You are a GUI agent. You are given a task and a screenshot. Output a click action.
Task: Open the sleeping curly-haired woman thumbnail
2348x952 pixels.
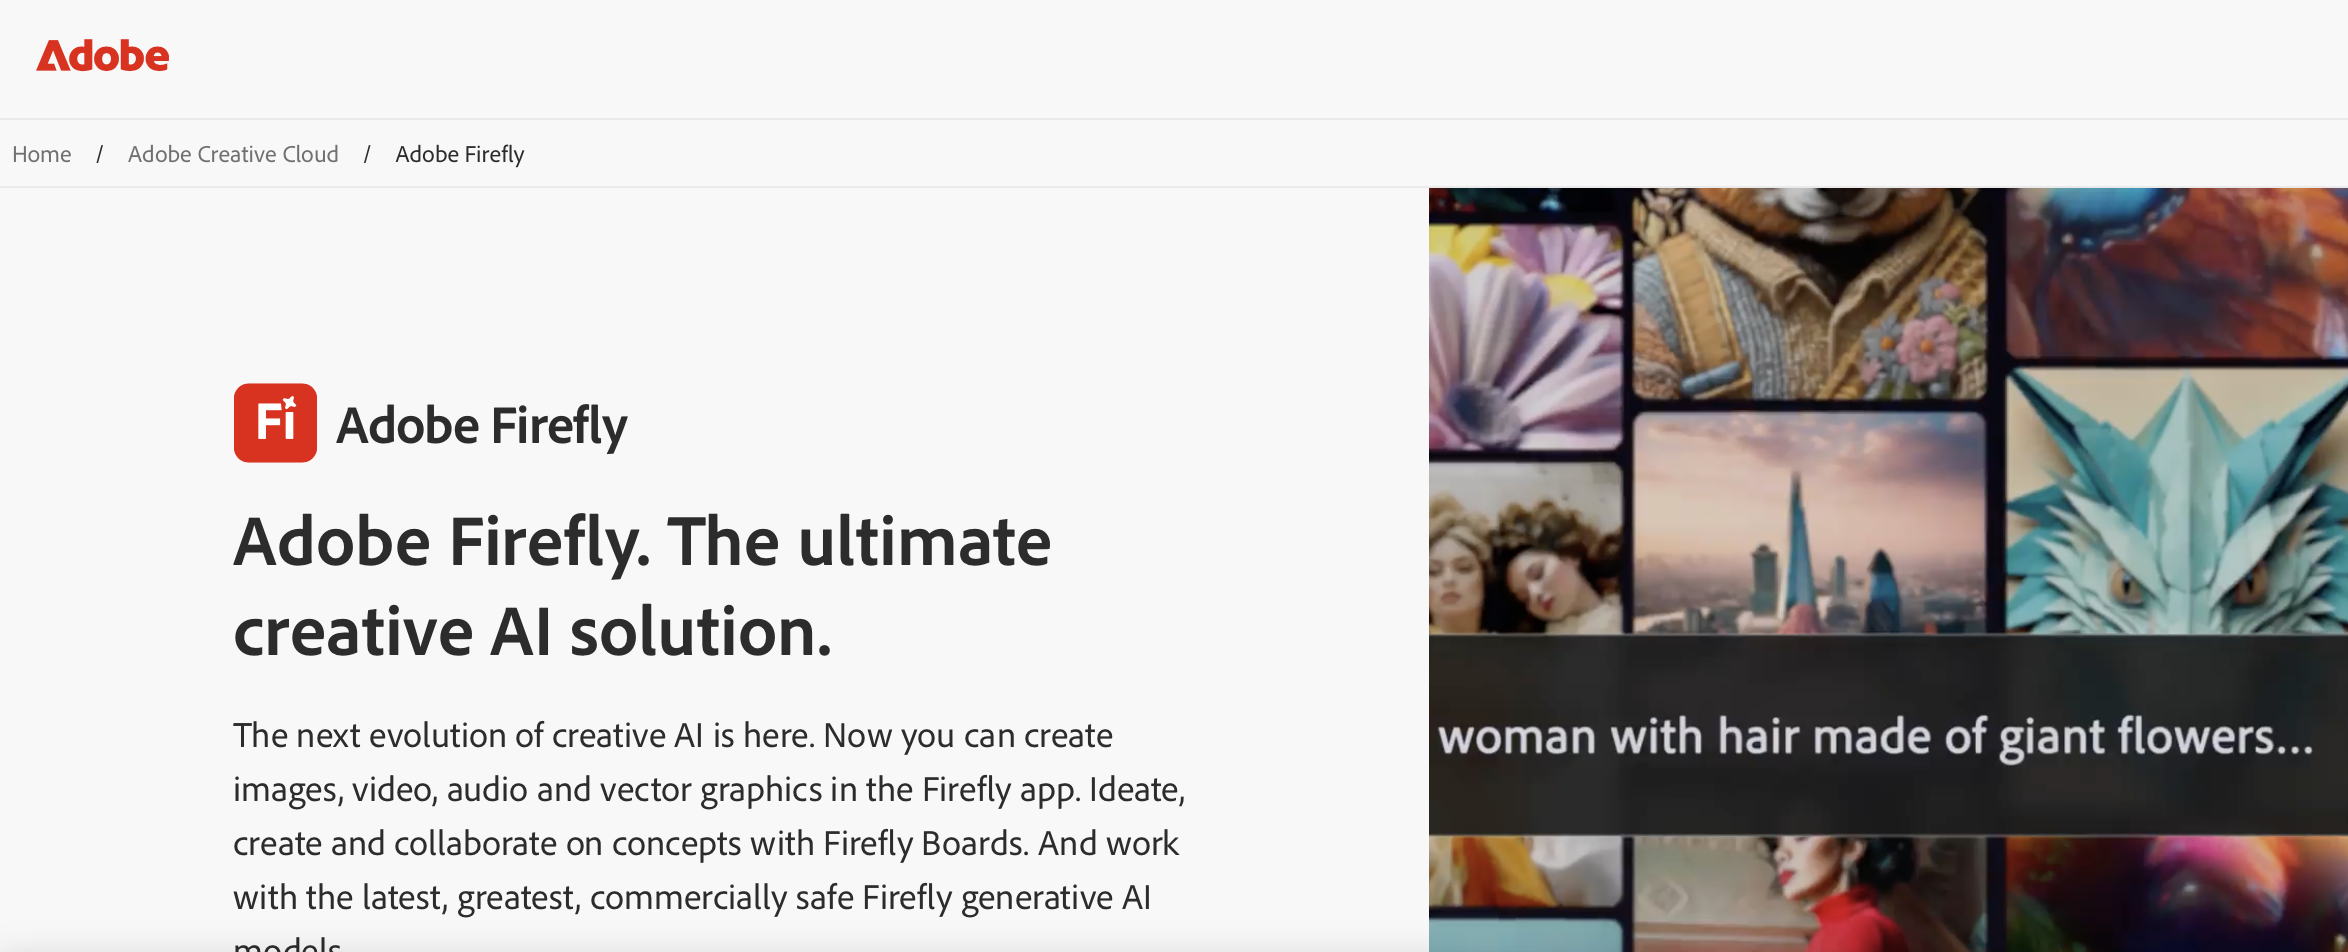[1525, 548]
